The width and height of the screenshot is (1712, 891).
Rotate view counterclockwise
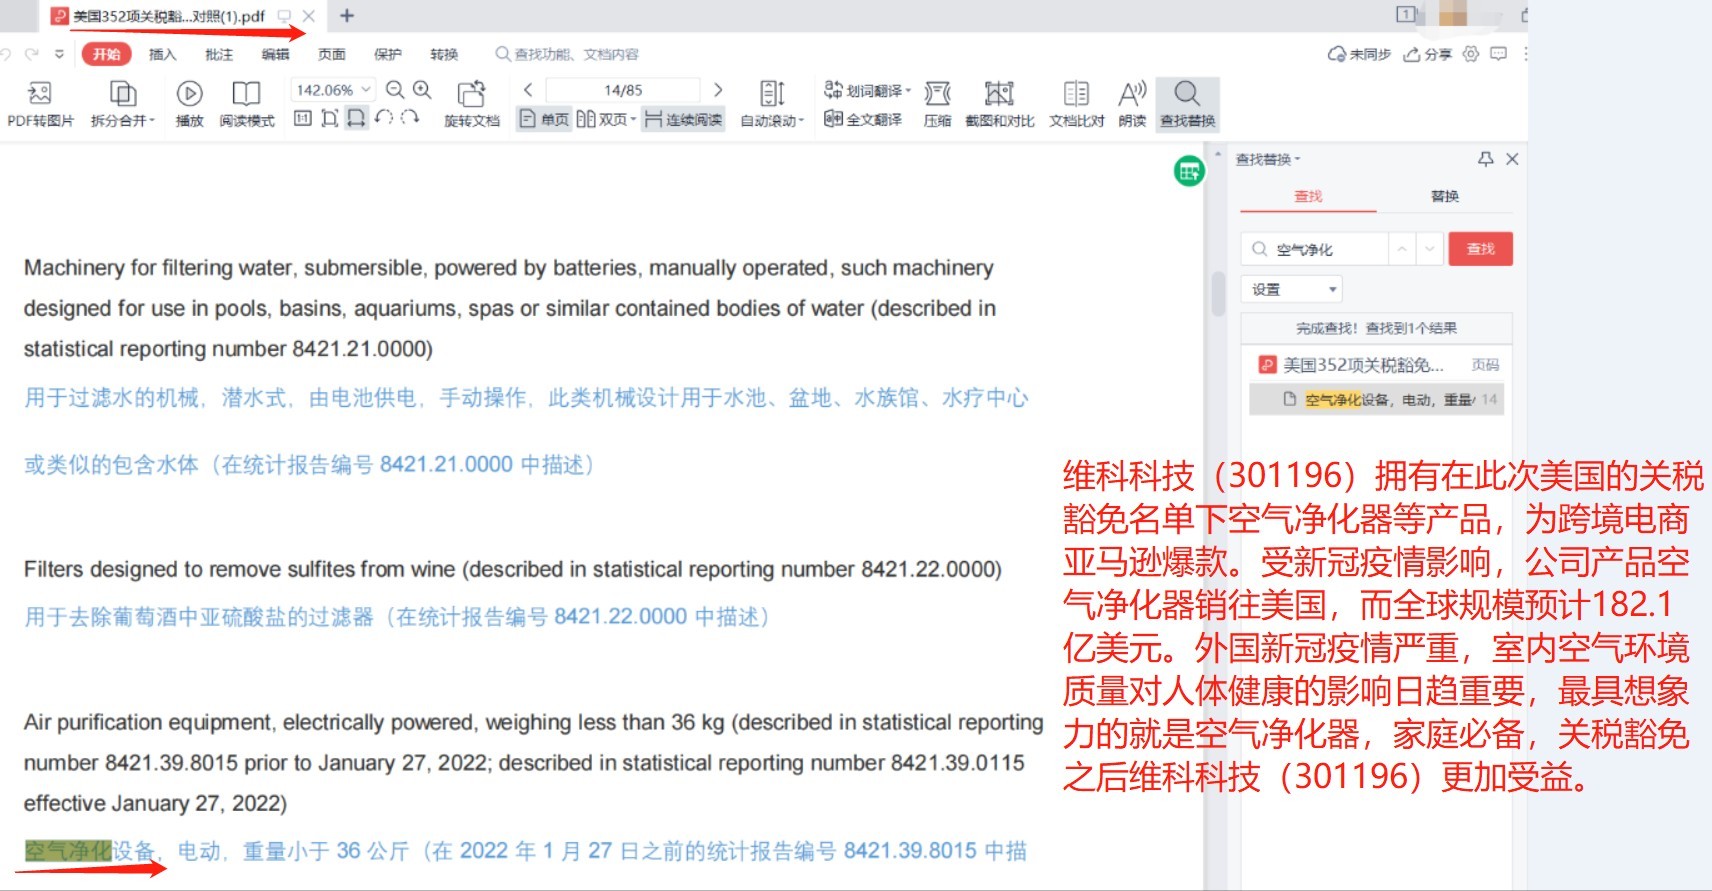tap(383, 118)
